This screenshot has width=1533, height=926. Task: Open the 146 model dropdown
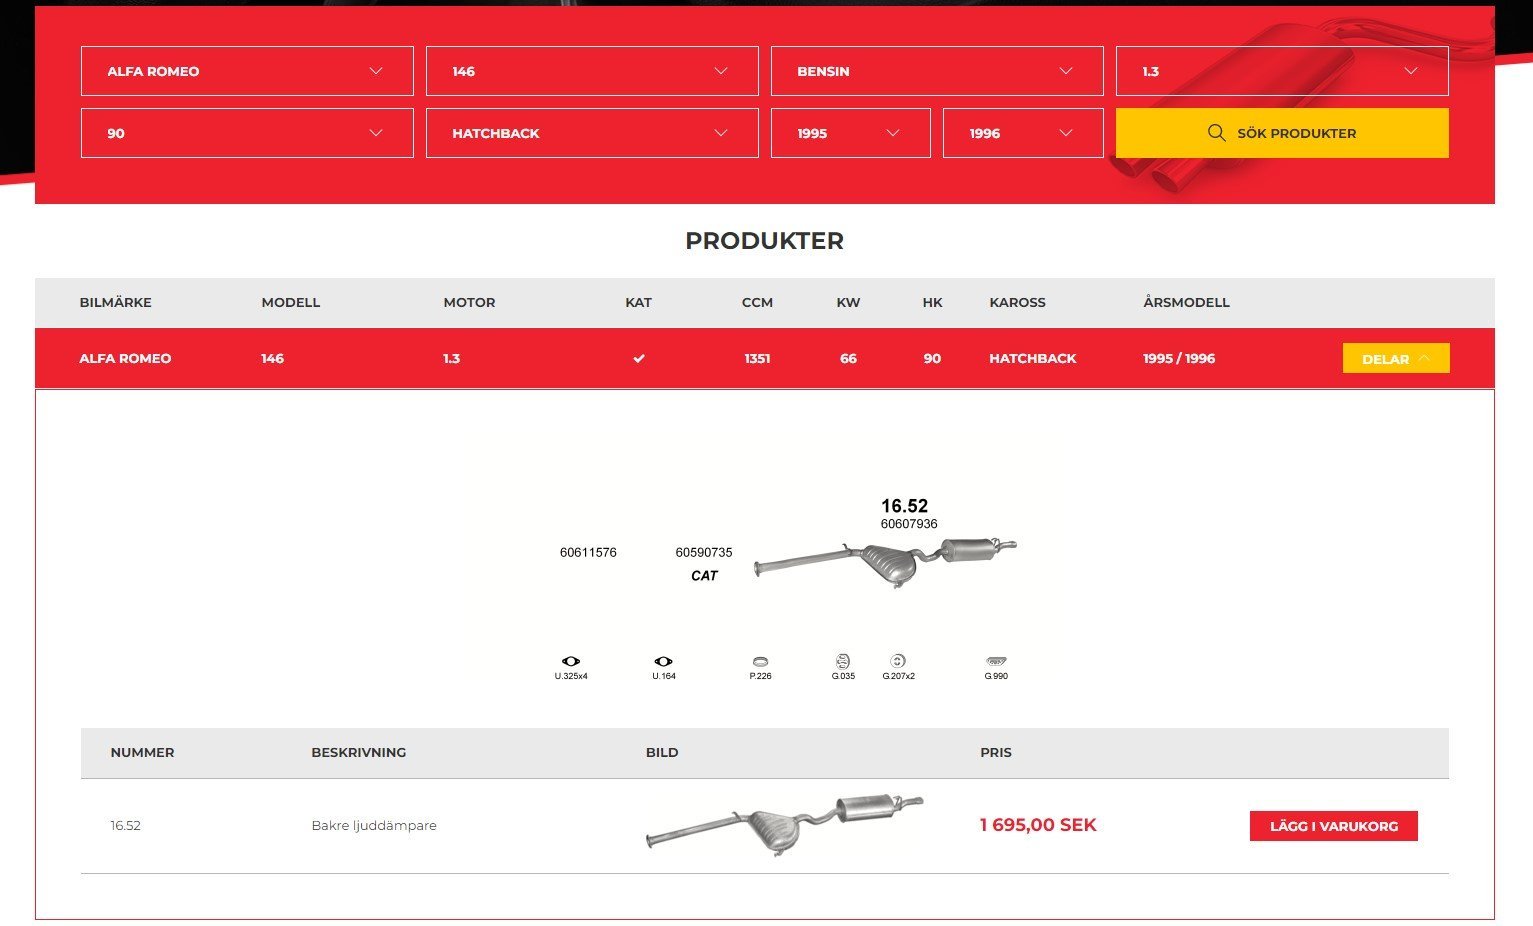coord(592,71)
